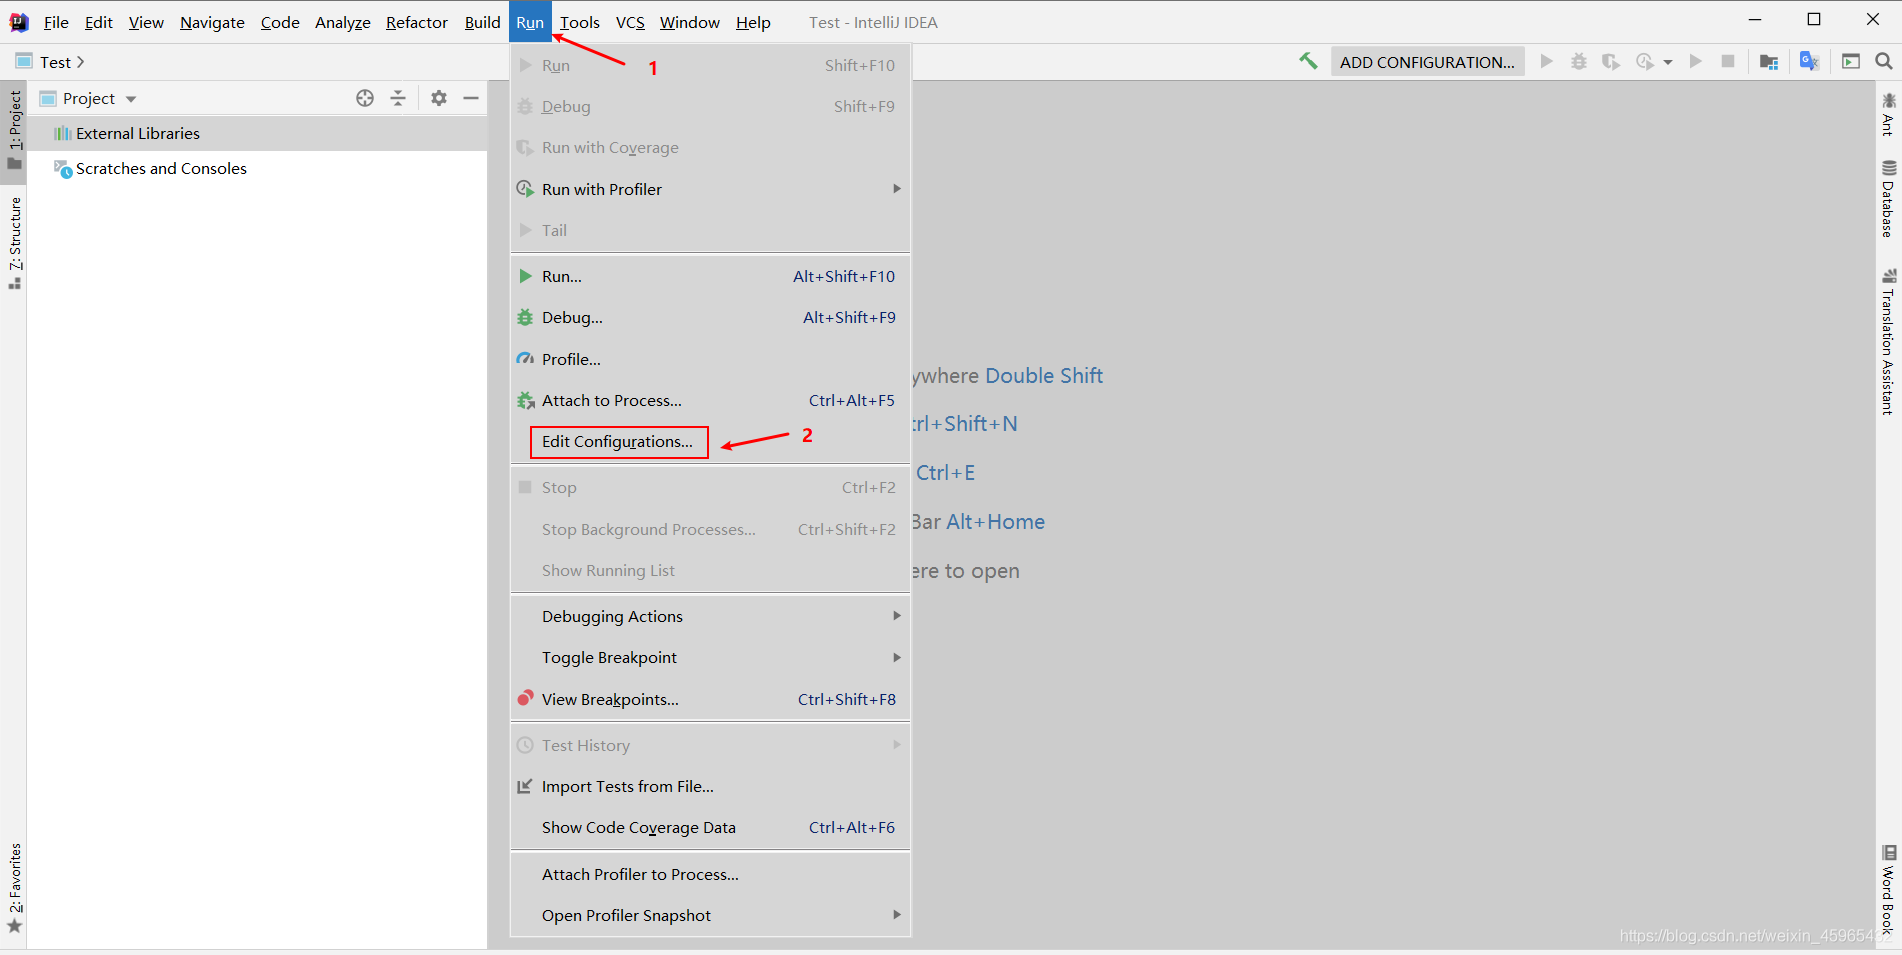Screen dimensions: 1902x955
Task: Click the Translate icon in the toolbar
Action: pos(1809,61)
